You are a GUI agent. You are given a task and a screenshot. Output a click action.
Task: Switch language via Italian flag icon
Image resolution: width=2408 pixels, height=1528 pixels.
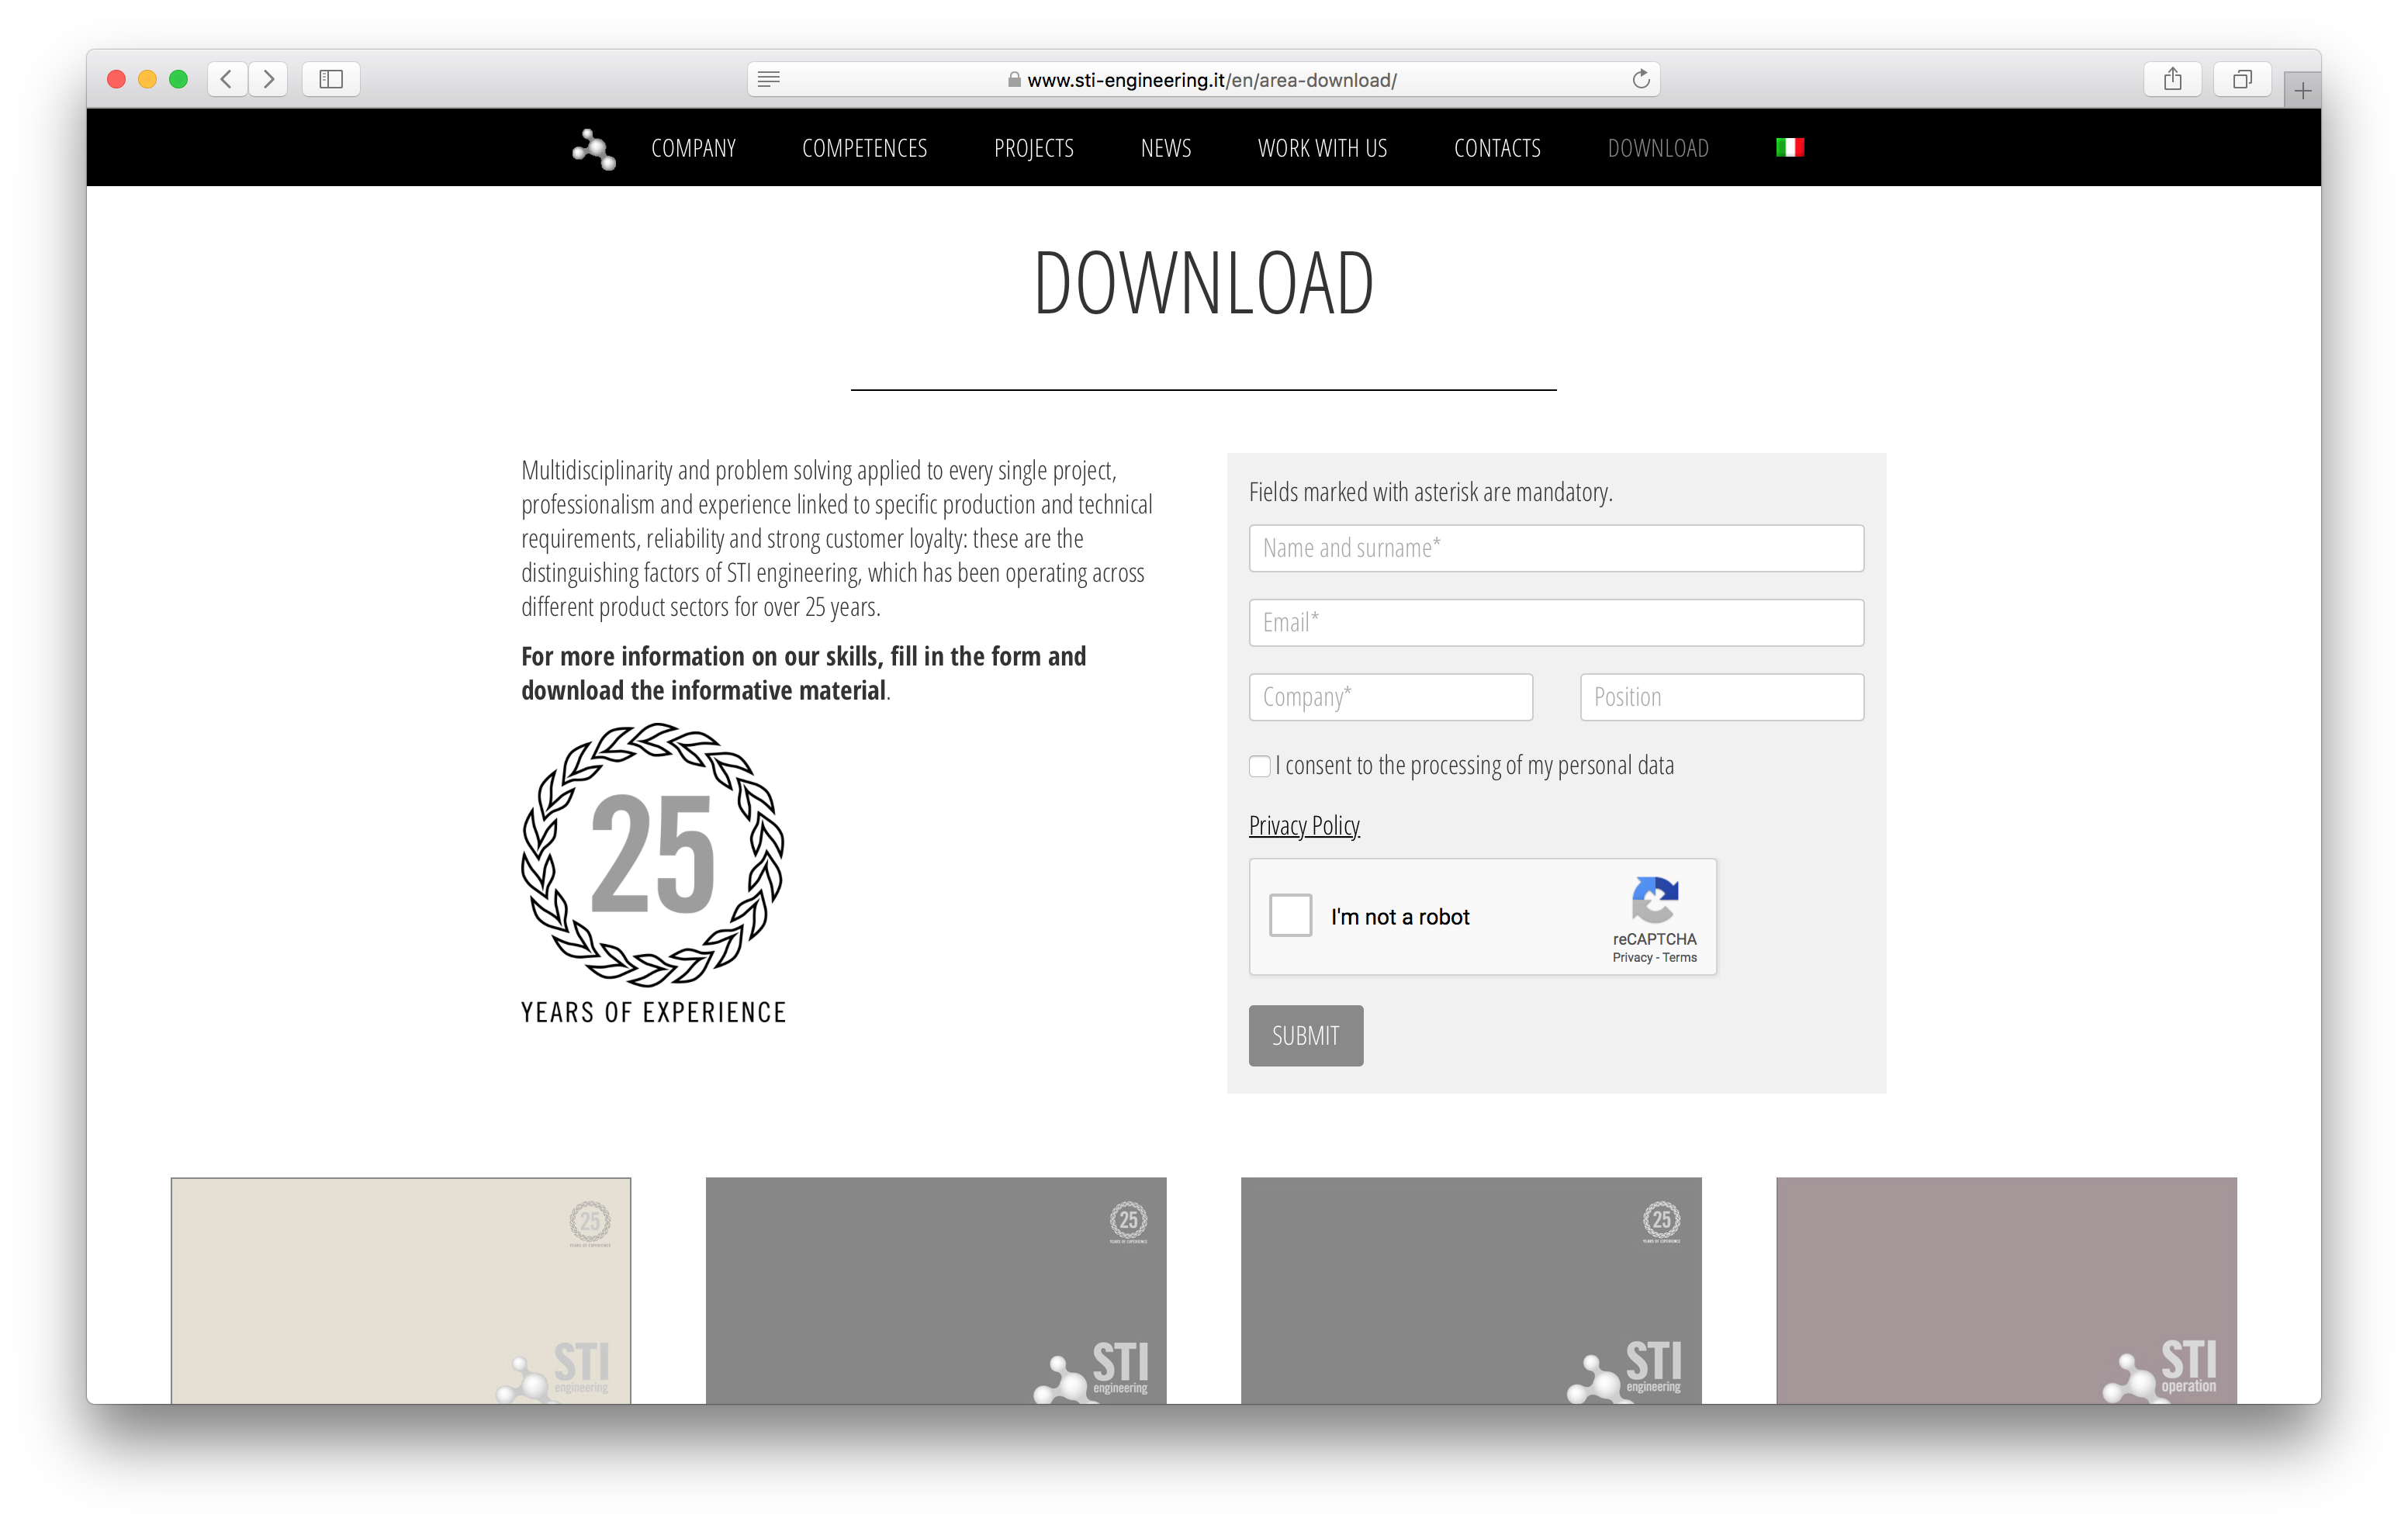pyautogui.click(x=1789, y=148)
